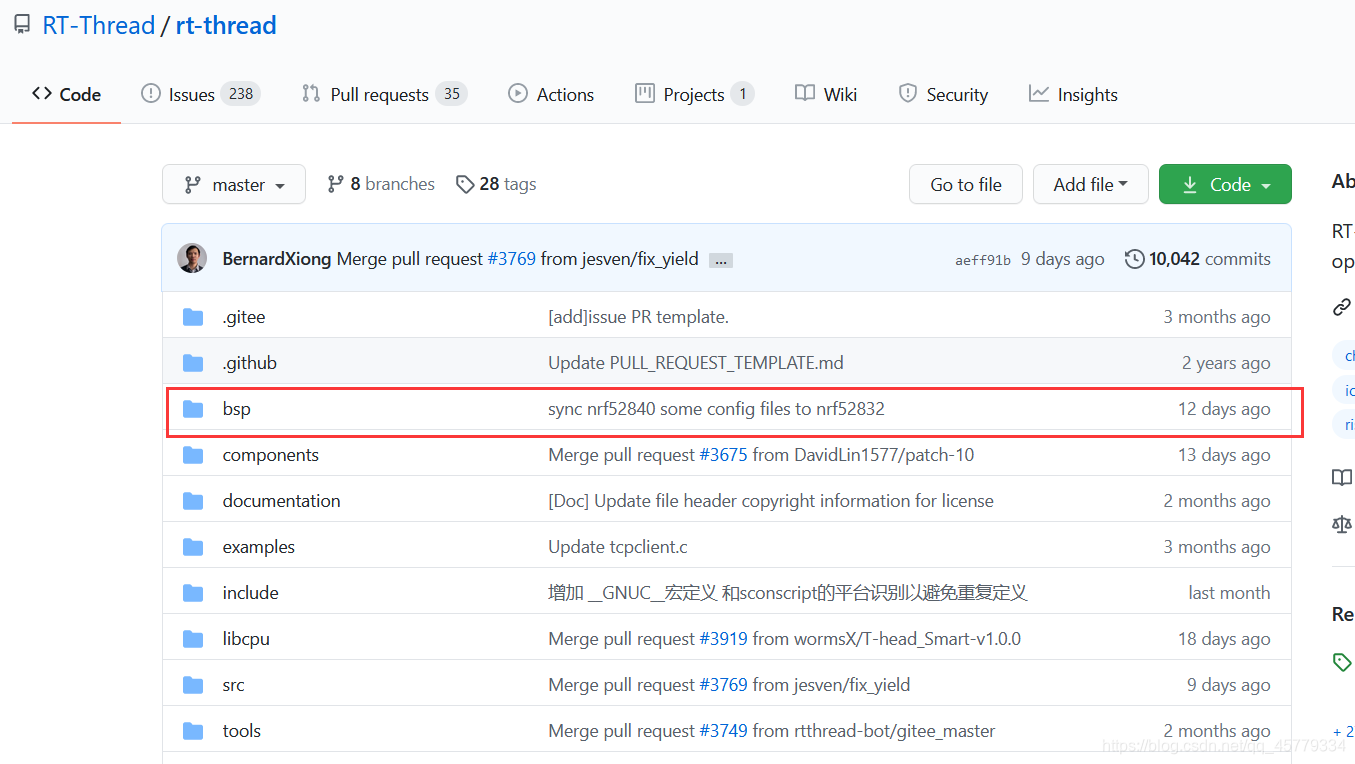Click the folder icon next to tools
Image resolution: width=1355 pixels, height=764 pixels.
click(194, 731)
